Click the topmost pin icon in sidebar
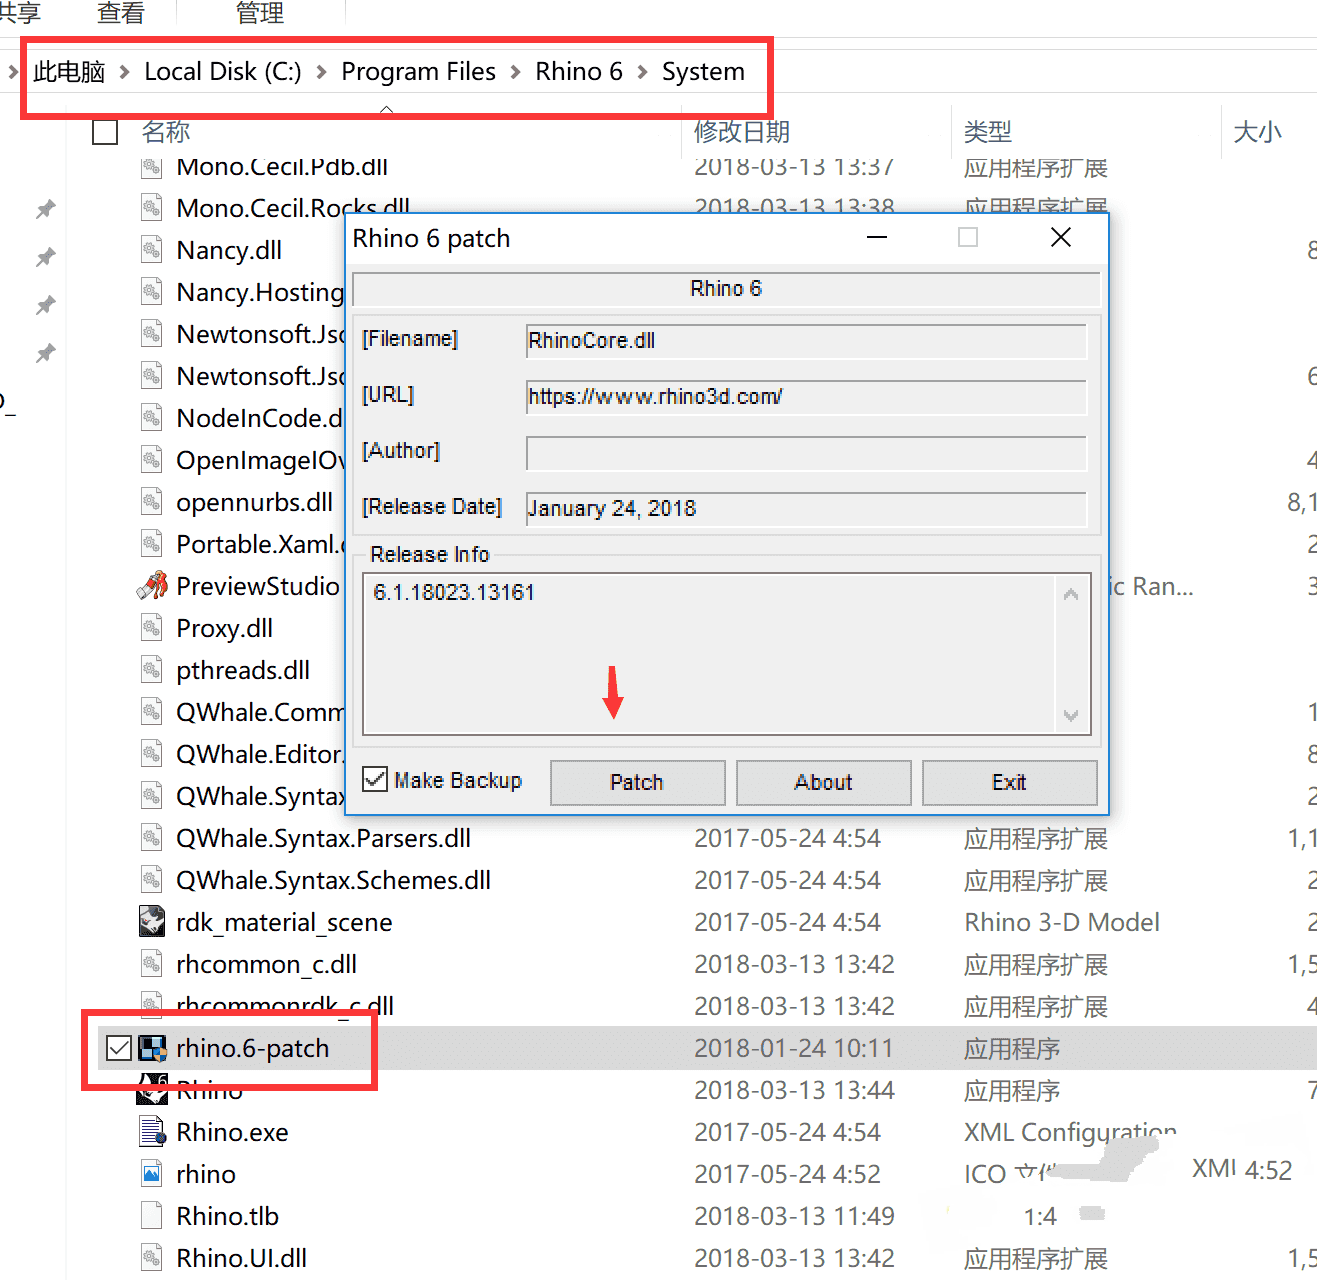Image resolution: width=1317 pixels, height=1280 pixels. (45, 209)
